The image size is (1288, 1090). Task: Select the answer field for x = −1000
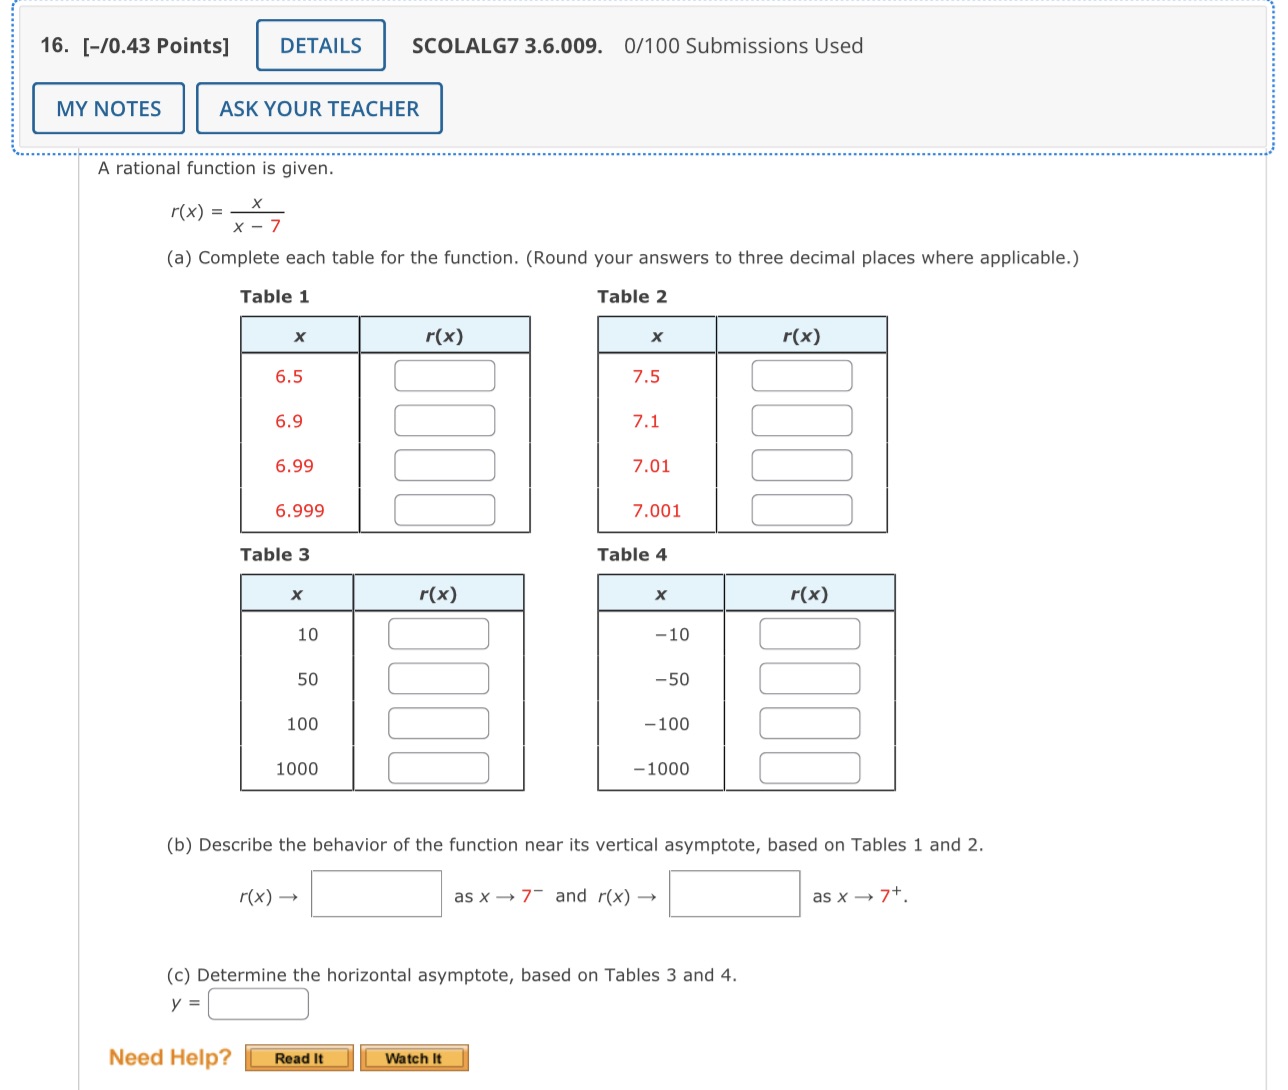(x=810, y=767)
